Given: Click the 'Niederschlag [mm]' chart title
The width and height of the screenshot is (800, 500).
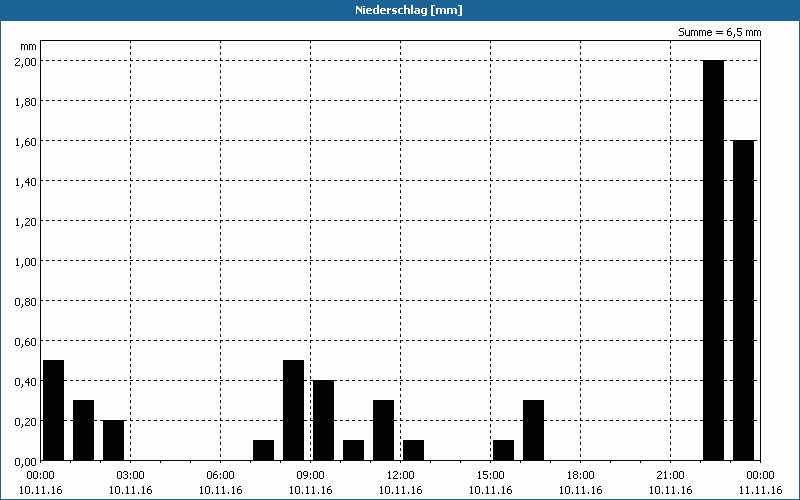Looking at the screenshot, I should click(409, 10).
